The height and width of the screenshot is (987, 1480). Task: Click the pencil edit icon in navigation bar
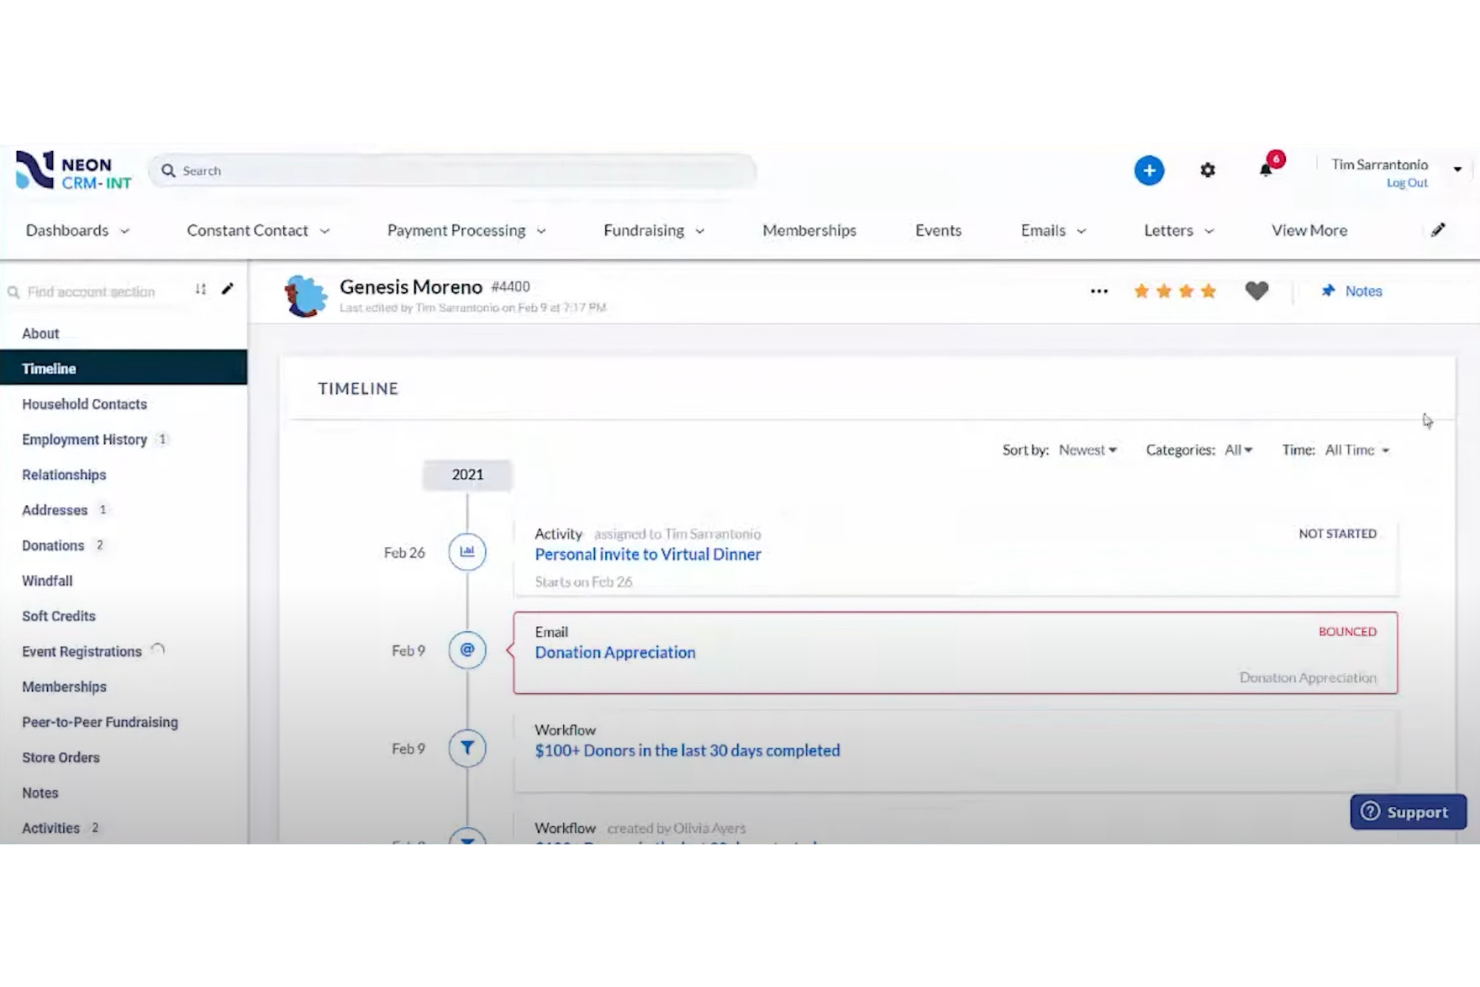click(1438, 230)
